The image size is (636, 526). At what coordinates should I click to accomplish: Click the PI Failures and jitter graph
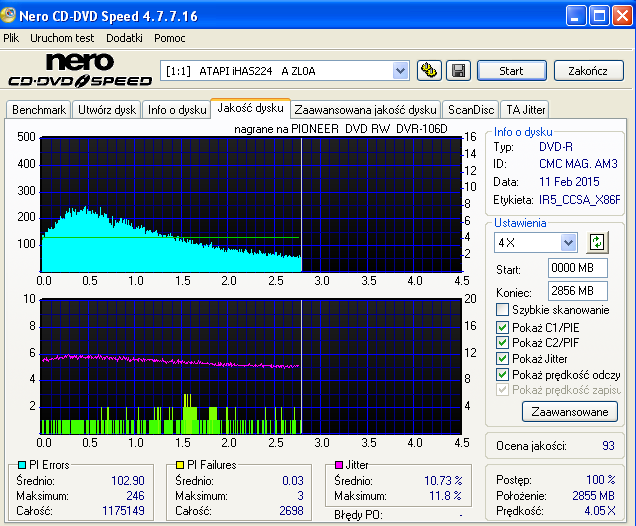[251, 367]
